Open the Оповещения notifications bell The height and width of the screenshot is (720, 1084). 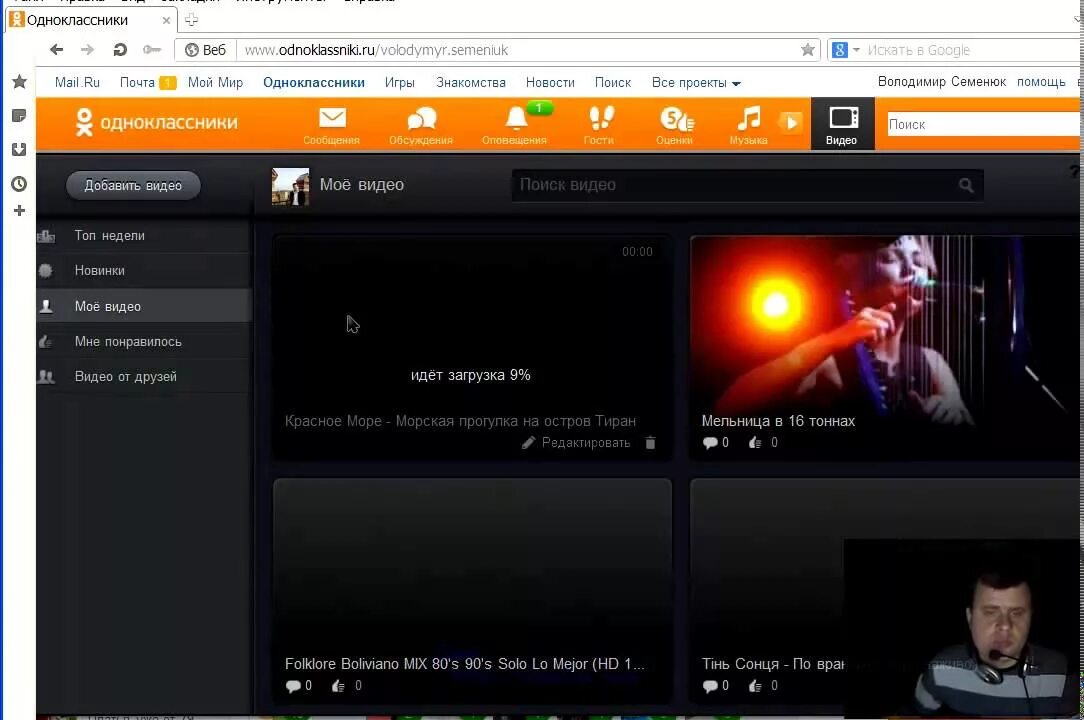click(x=515, y=125)
